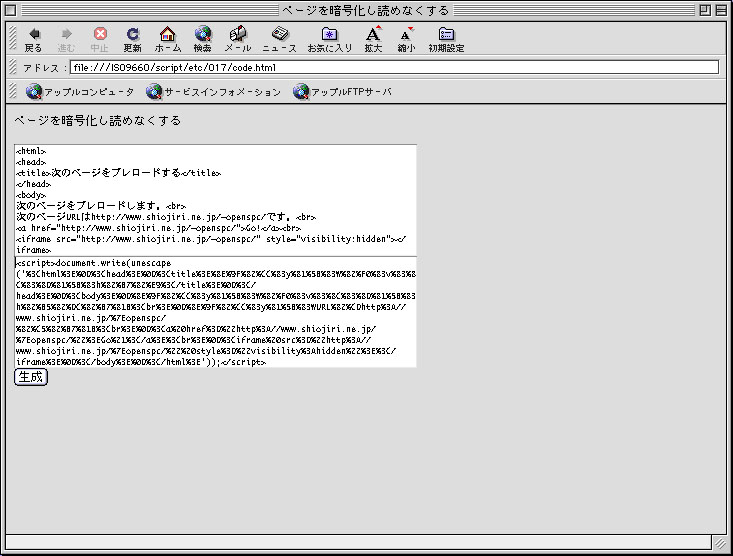The height and width of the screenshot is (556, 733).
Task: Shrink text with the 縮小 icon
Action: click(406, 39)
